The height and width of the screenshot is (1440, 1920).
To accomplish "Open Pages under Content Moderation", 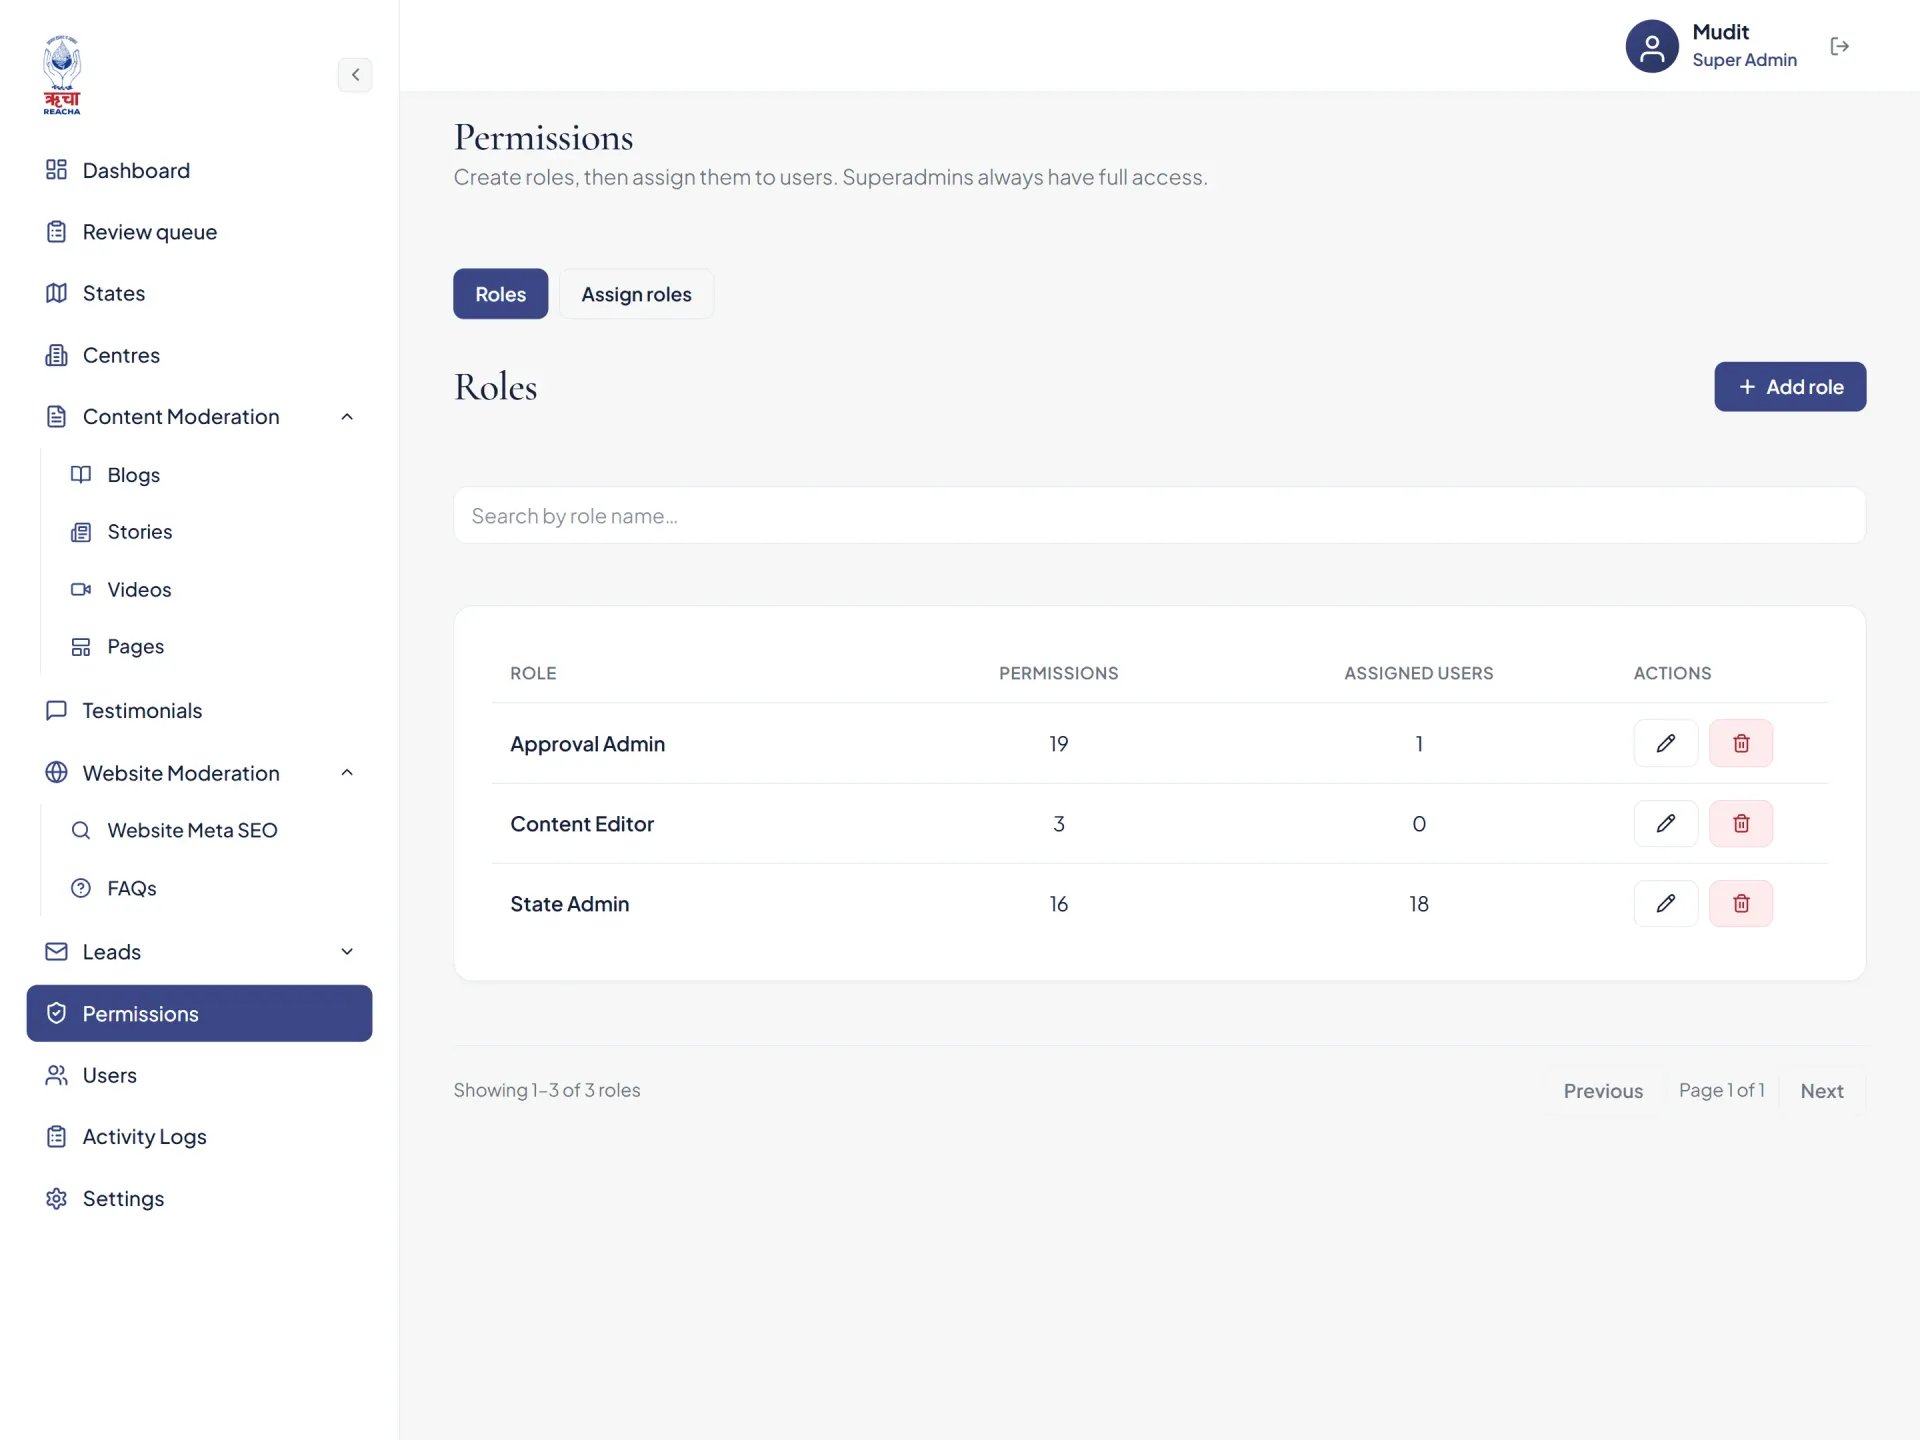I will [x=210, y=646].
